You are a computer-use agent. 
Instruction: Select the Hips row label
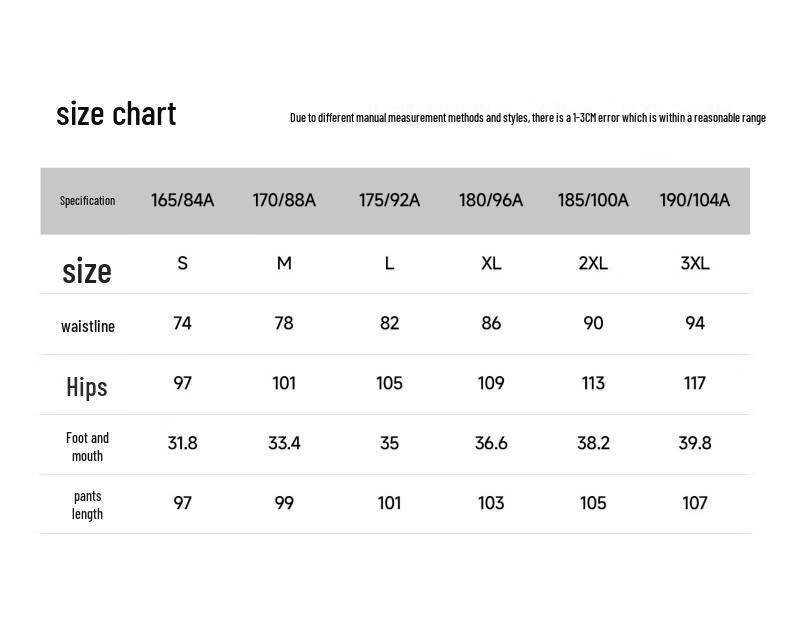point(87,387)
